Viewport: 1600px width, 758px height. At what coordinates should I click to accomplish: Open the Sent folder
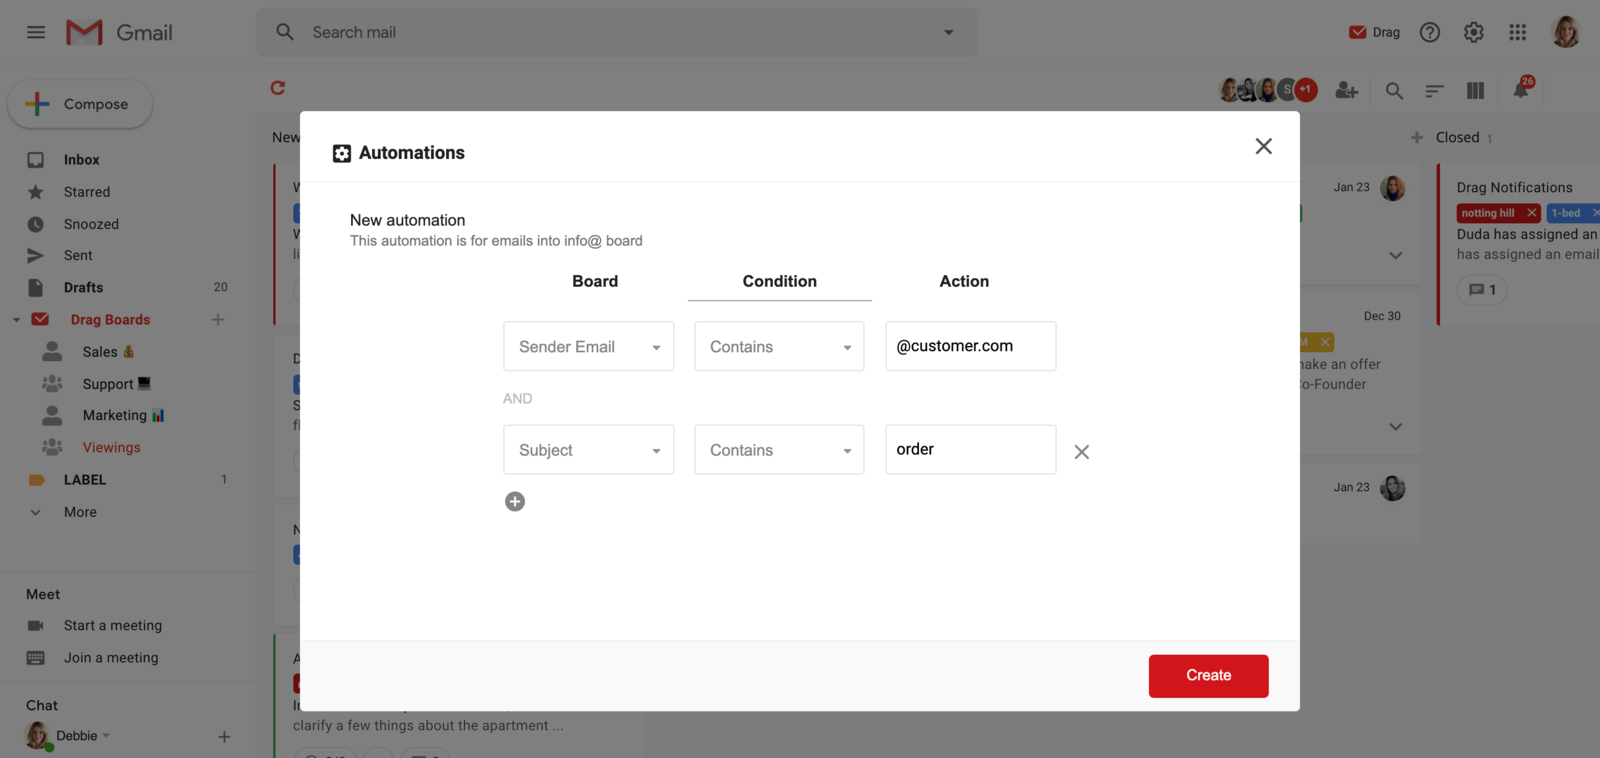pyautogui.click(x=78, y=256)
